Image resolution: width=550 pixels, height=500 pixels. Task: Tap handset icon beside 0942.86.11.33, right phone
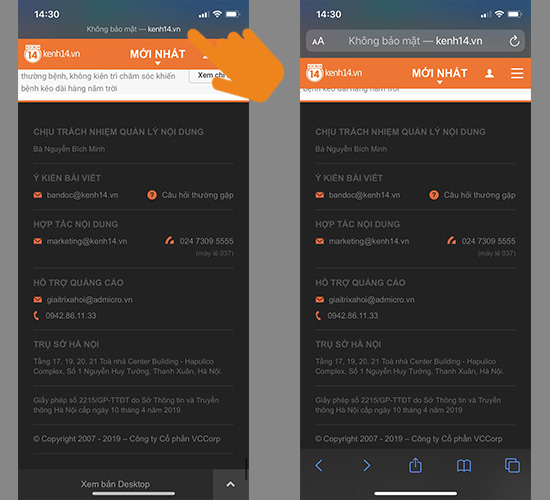(318, 315)
